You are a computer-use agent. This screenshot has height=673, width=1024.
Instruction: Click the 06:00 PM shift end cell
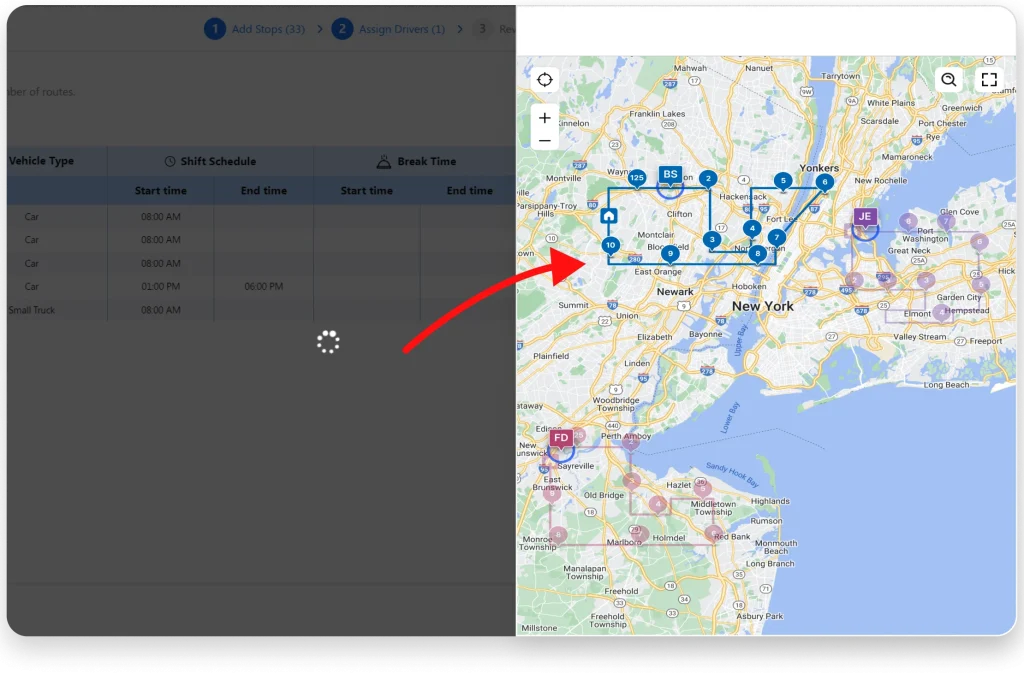(x=264, y=287)
